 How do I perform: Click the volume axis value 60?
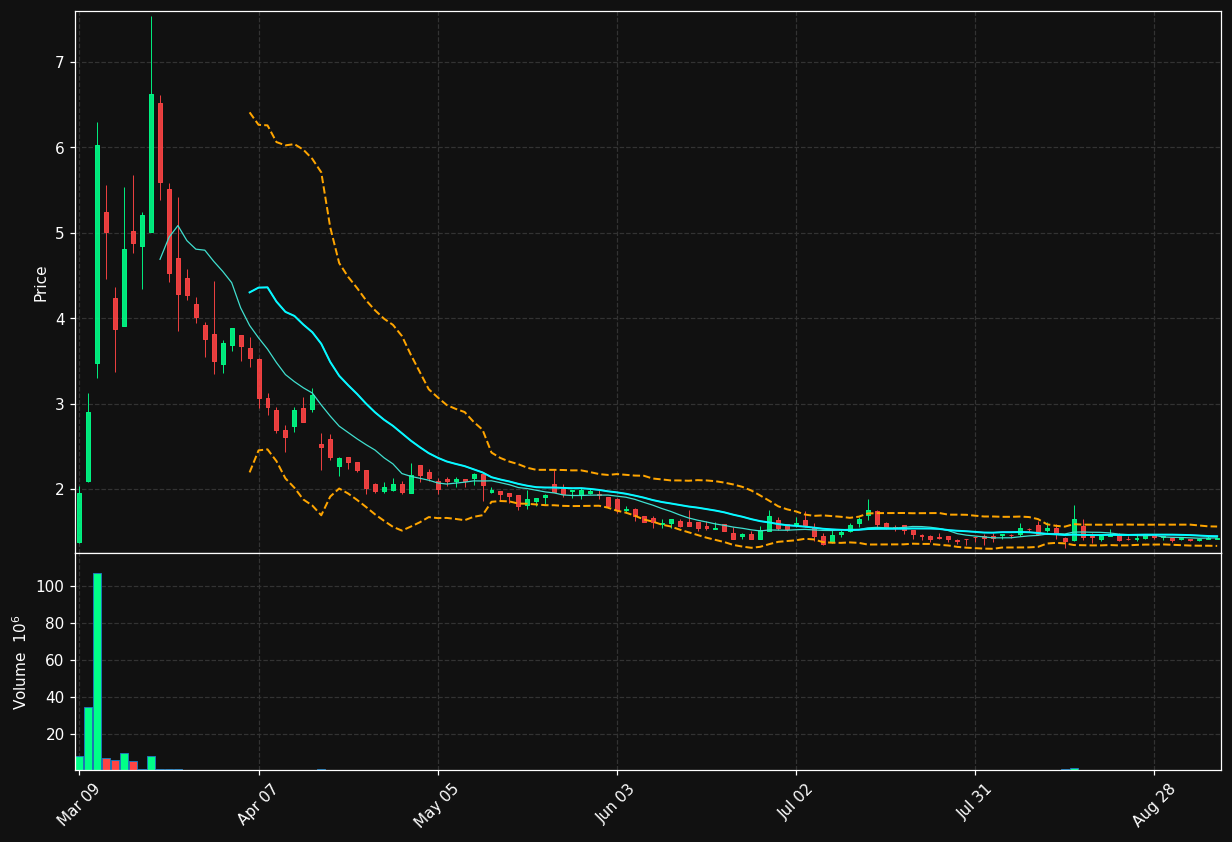tap(55, 661)
